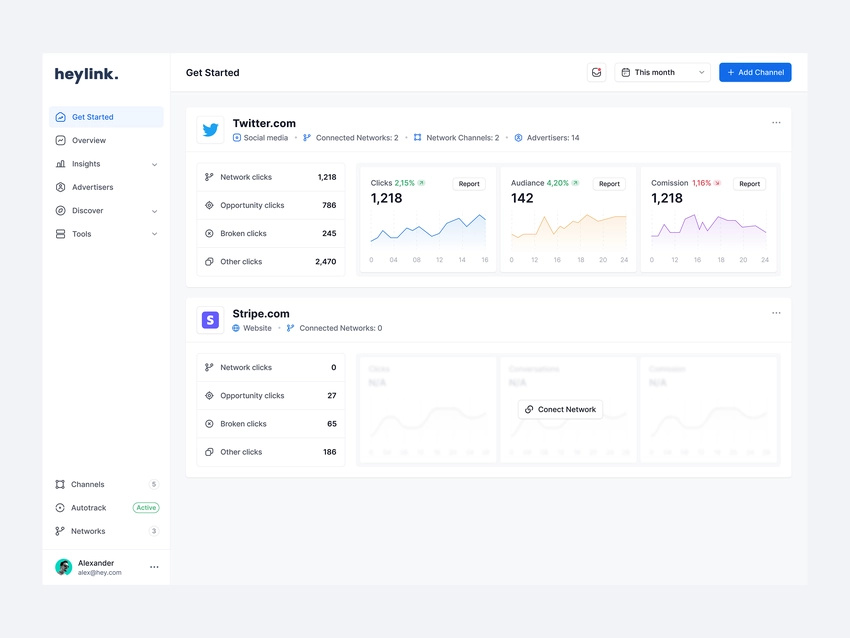Screen dimensions: 850x638
Task: Click the Network clicks branch icon for Twitter.com
Action: coord(209,175)
